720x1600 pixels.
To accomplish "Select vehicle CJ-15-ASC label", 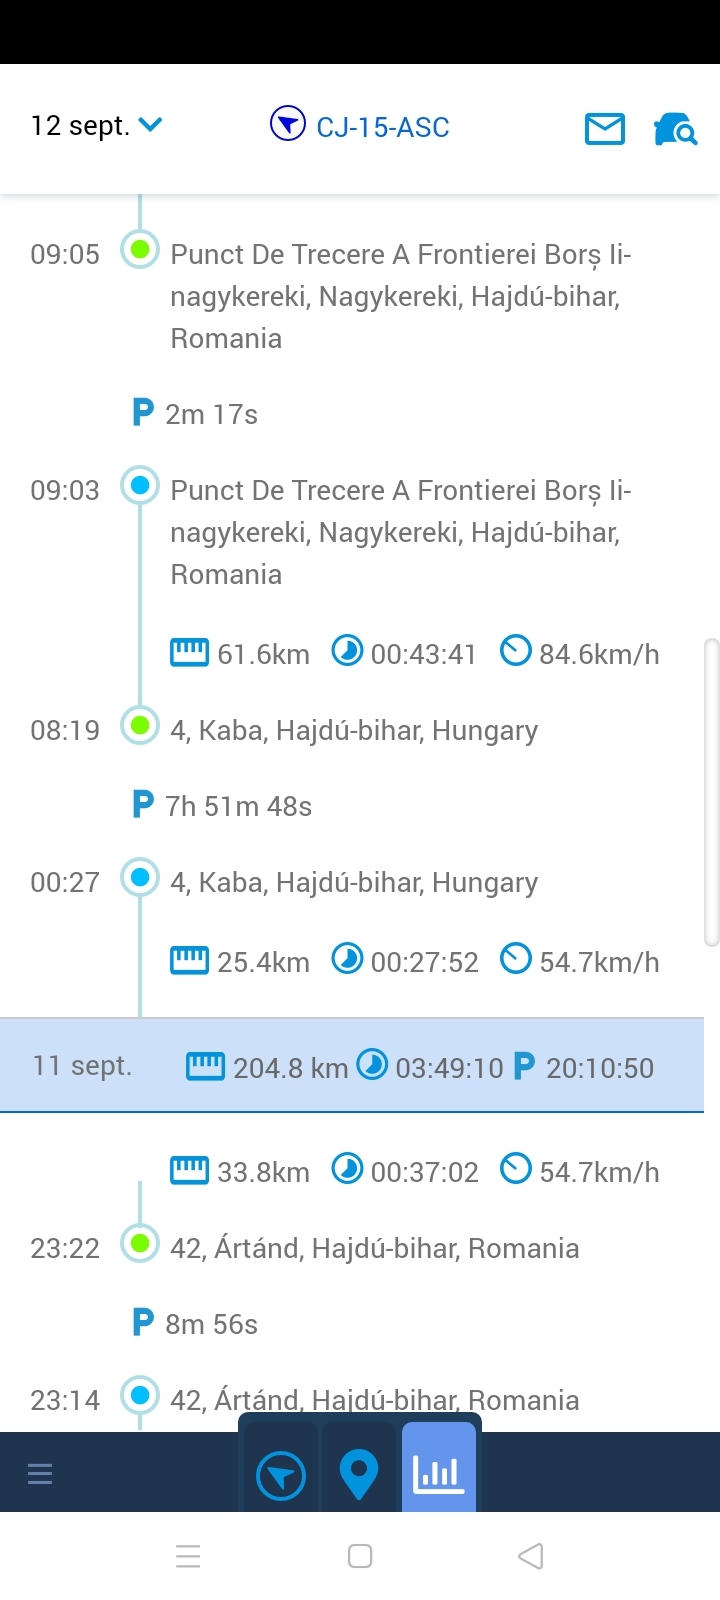I will point(383,127).
